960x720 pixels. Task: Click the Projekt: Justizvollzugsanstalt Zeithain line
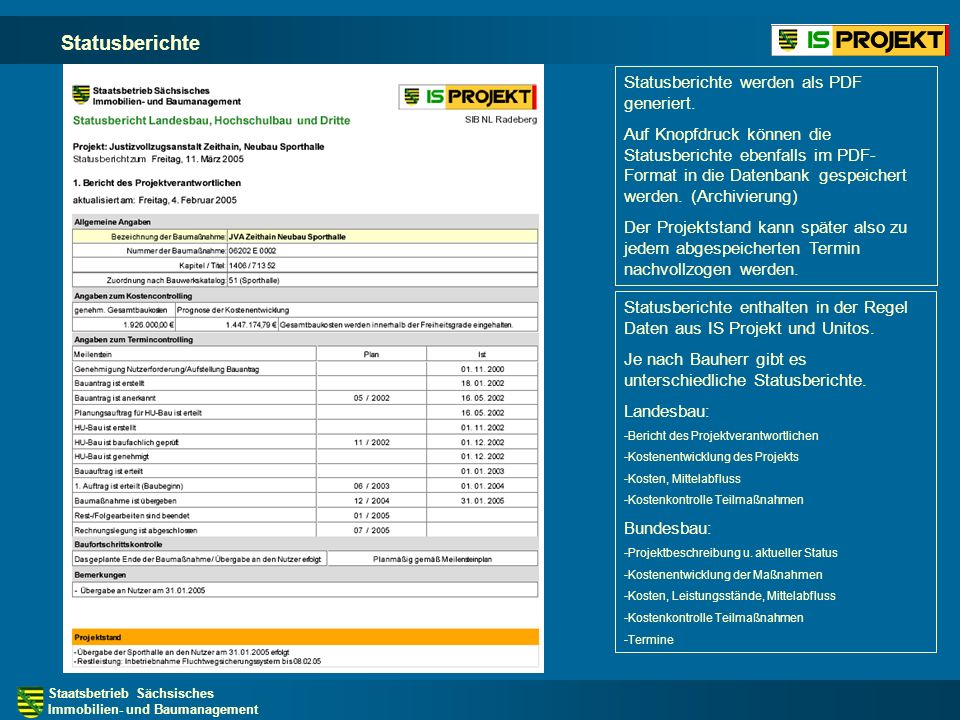198,146
